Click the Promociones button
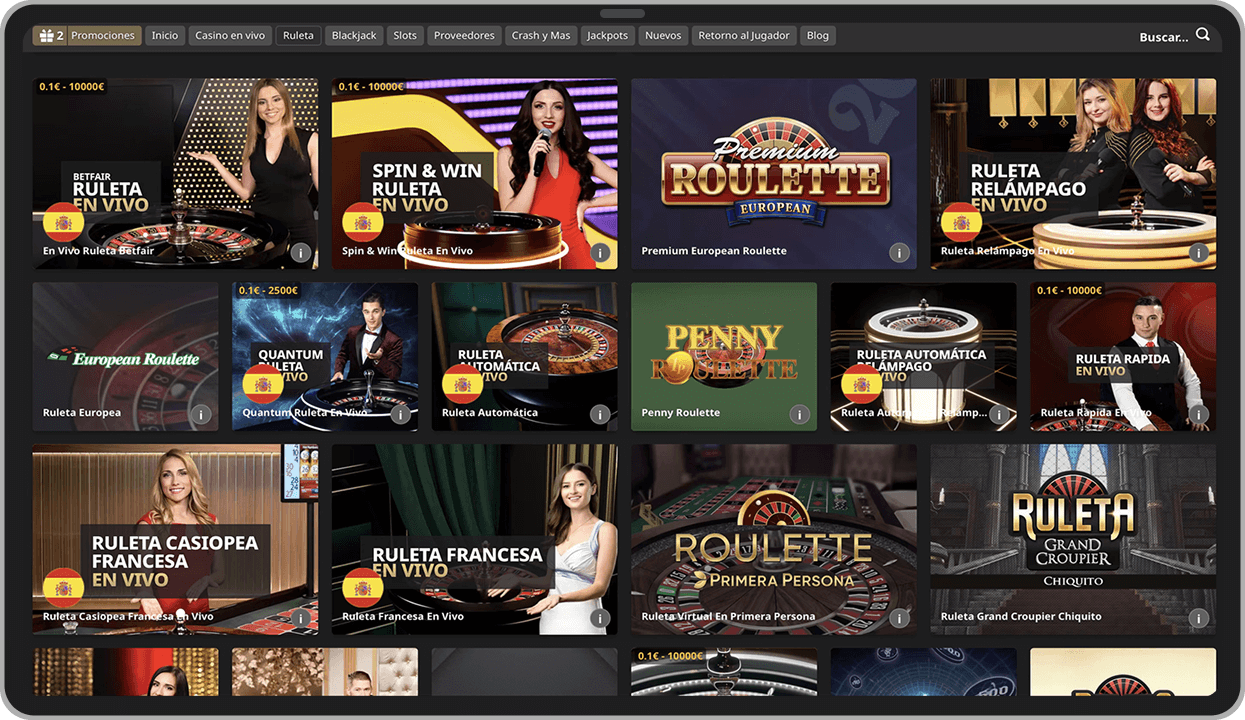Viewport: 1245px width, 720px height. (x=103, y=36)
